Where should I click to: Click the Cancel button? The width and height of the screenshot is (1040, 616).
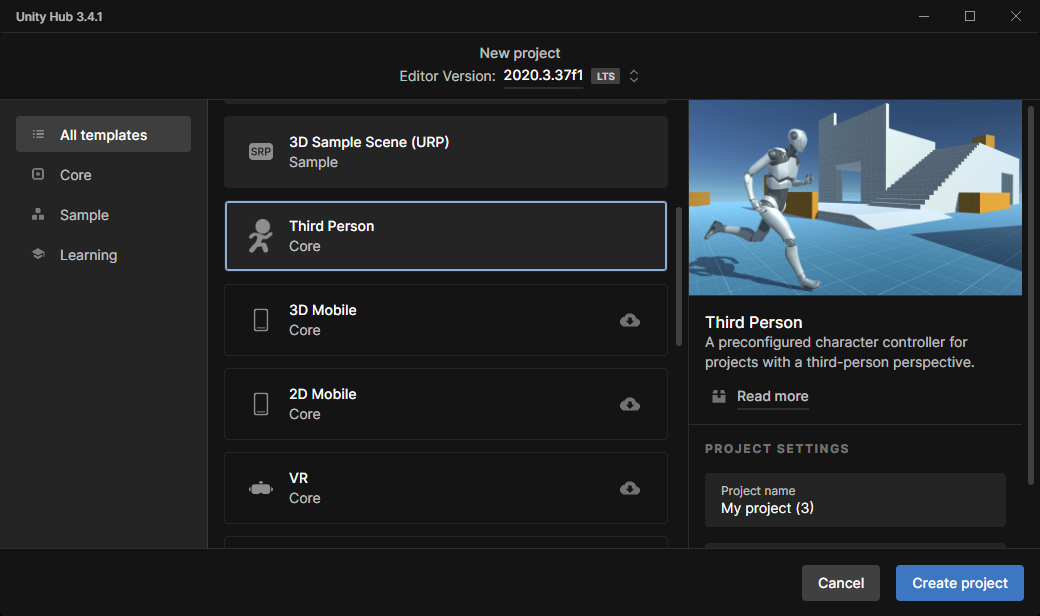point(840,583)
